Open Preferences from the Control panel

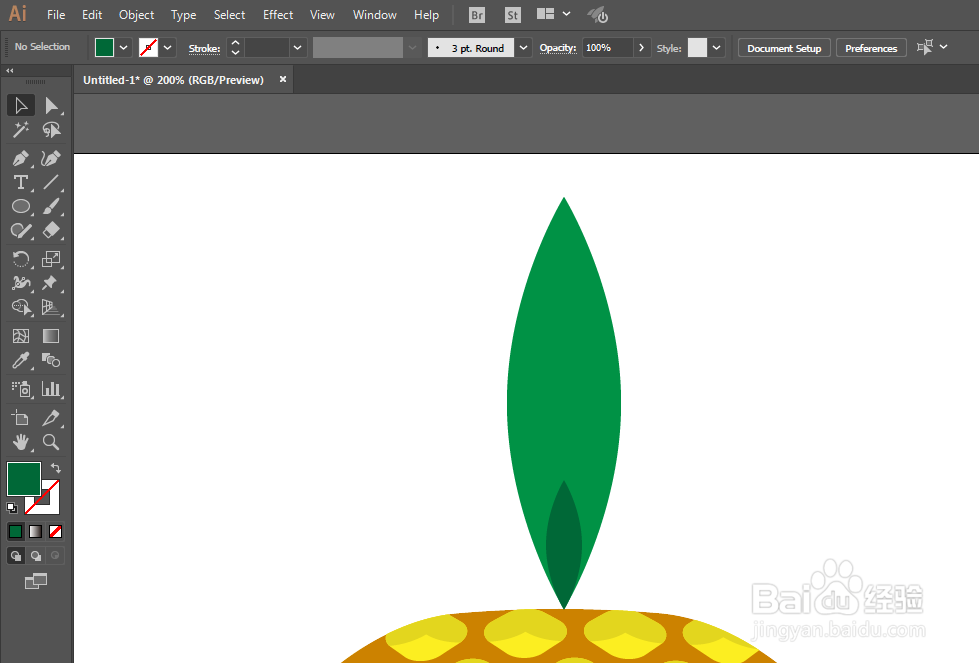[870, 47]
